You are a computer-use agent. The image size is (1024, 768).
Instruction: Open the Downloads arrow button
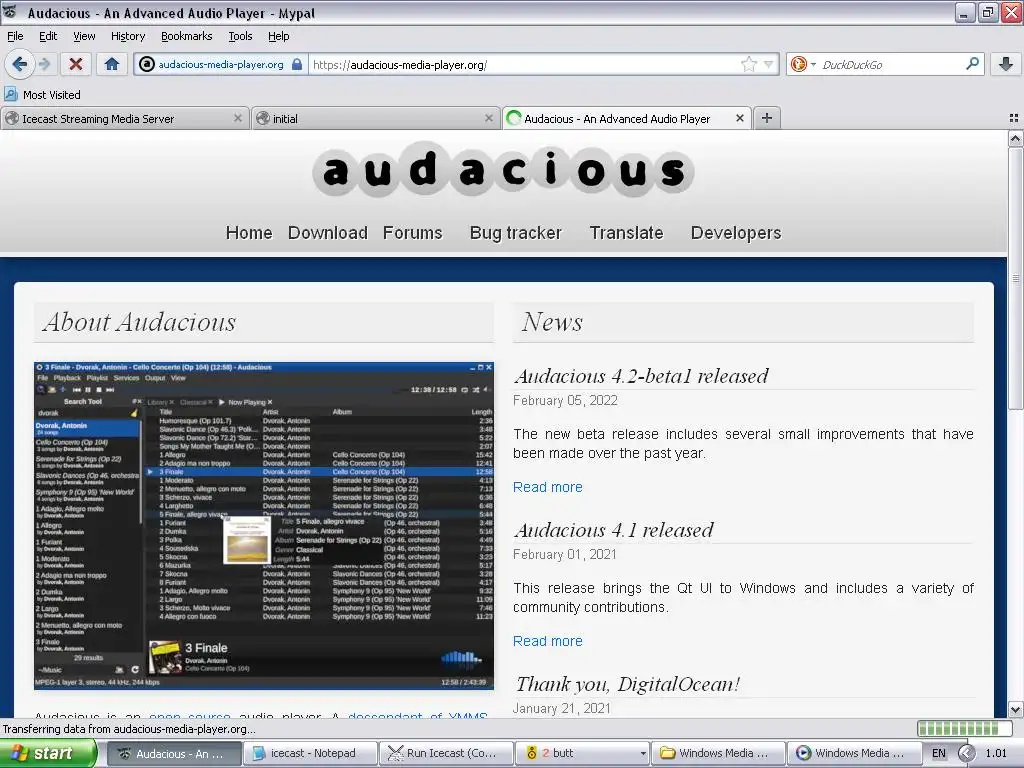[1006, 64]
